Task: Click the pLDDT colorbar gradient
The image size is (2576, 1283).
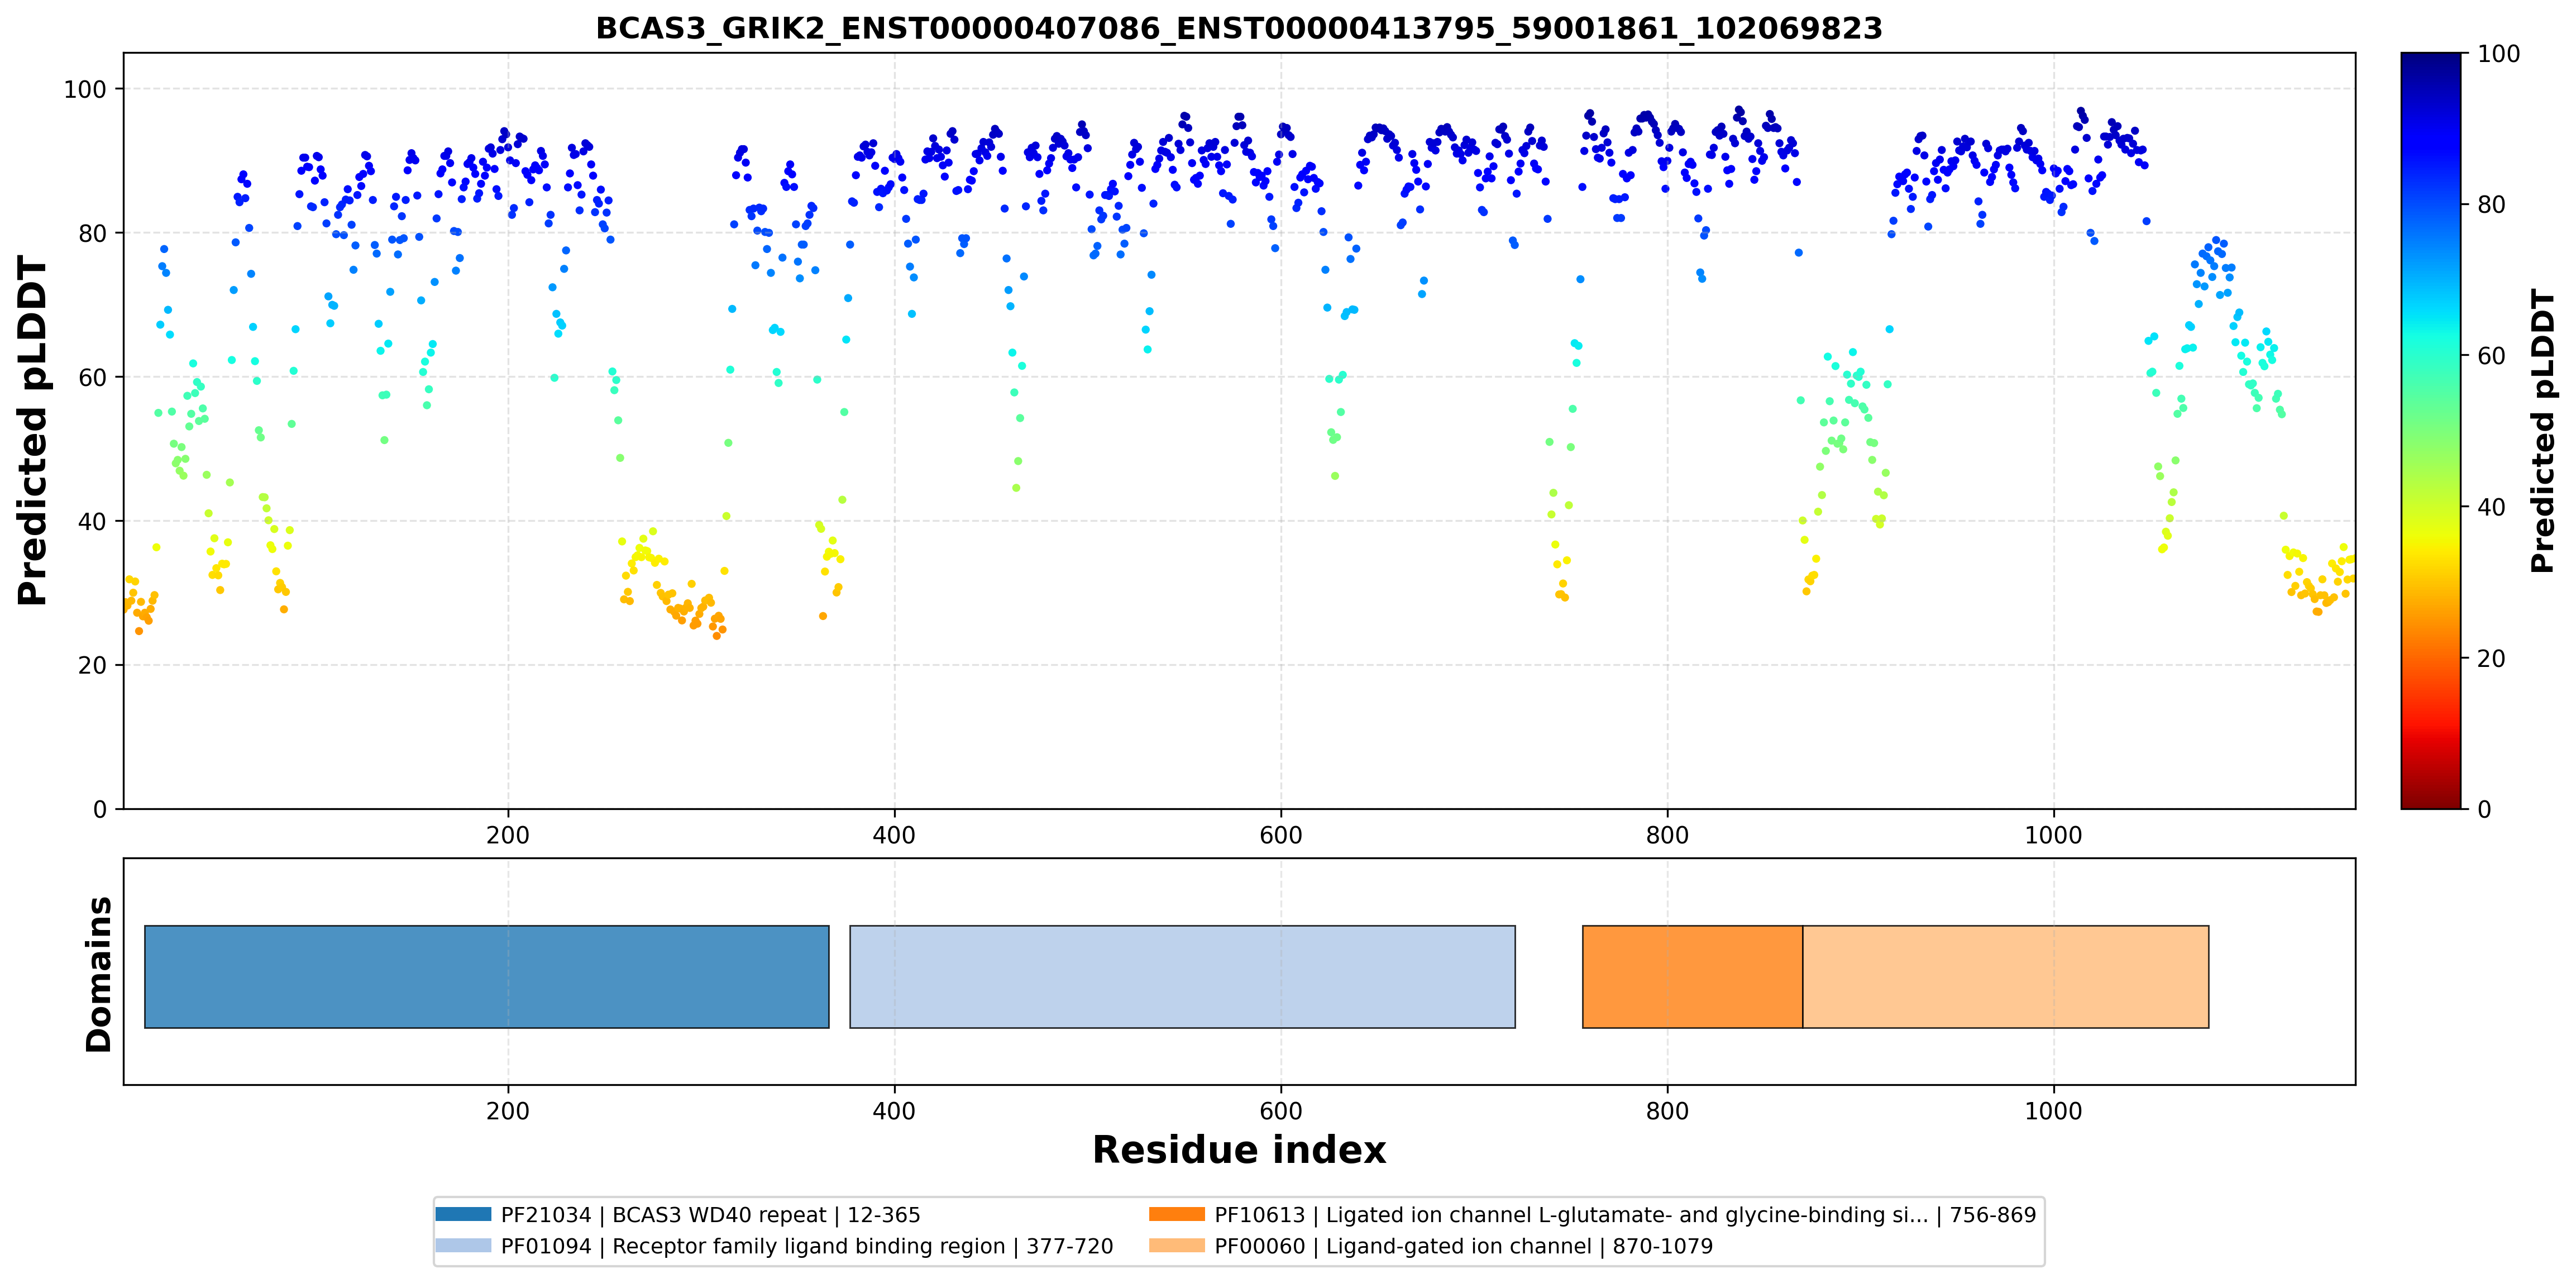Action: [x=2431, y=431]
